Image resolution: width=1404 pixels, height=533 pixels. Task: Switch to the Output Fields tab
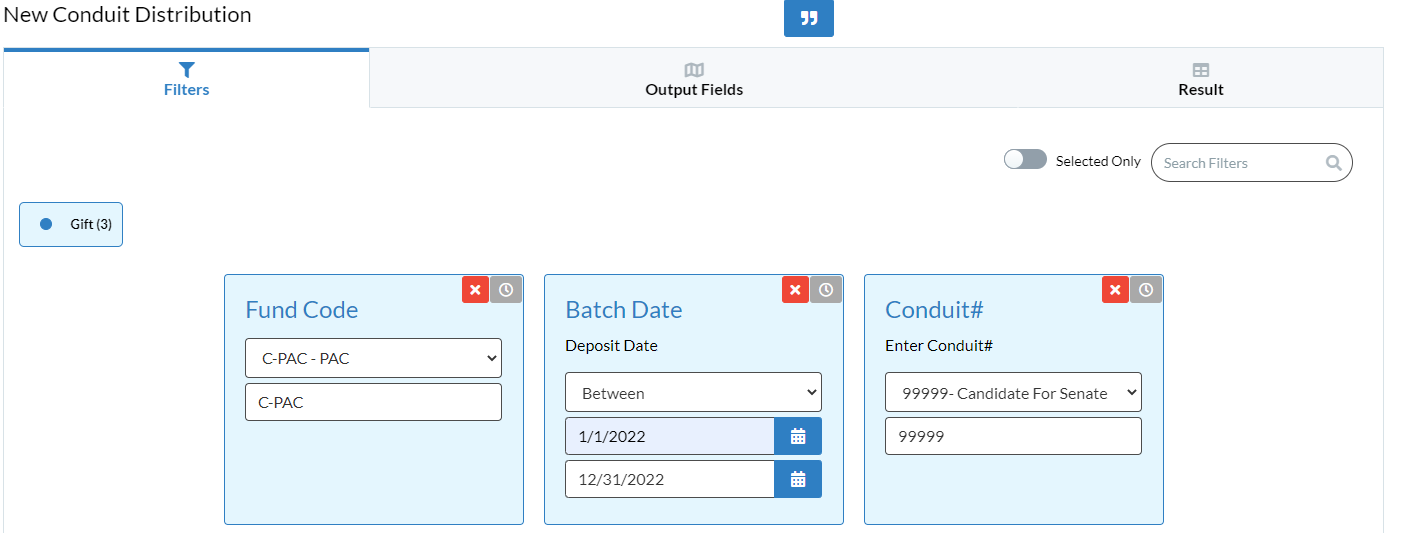pos(694,79)
